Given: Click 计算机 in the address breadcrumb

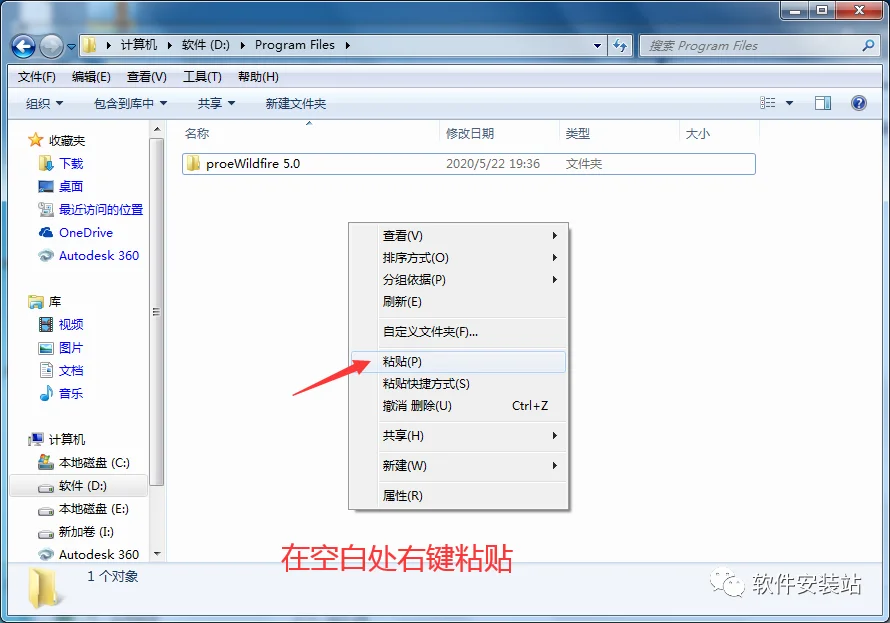Looking at the screenshot, I should tap(138, 45).
